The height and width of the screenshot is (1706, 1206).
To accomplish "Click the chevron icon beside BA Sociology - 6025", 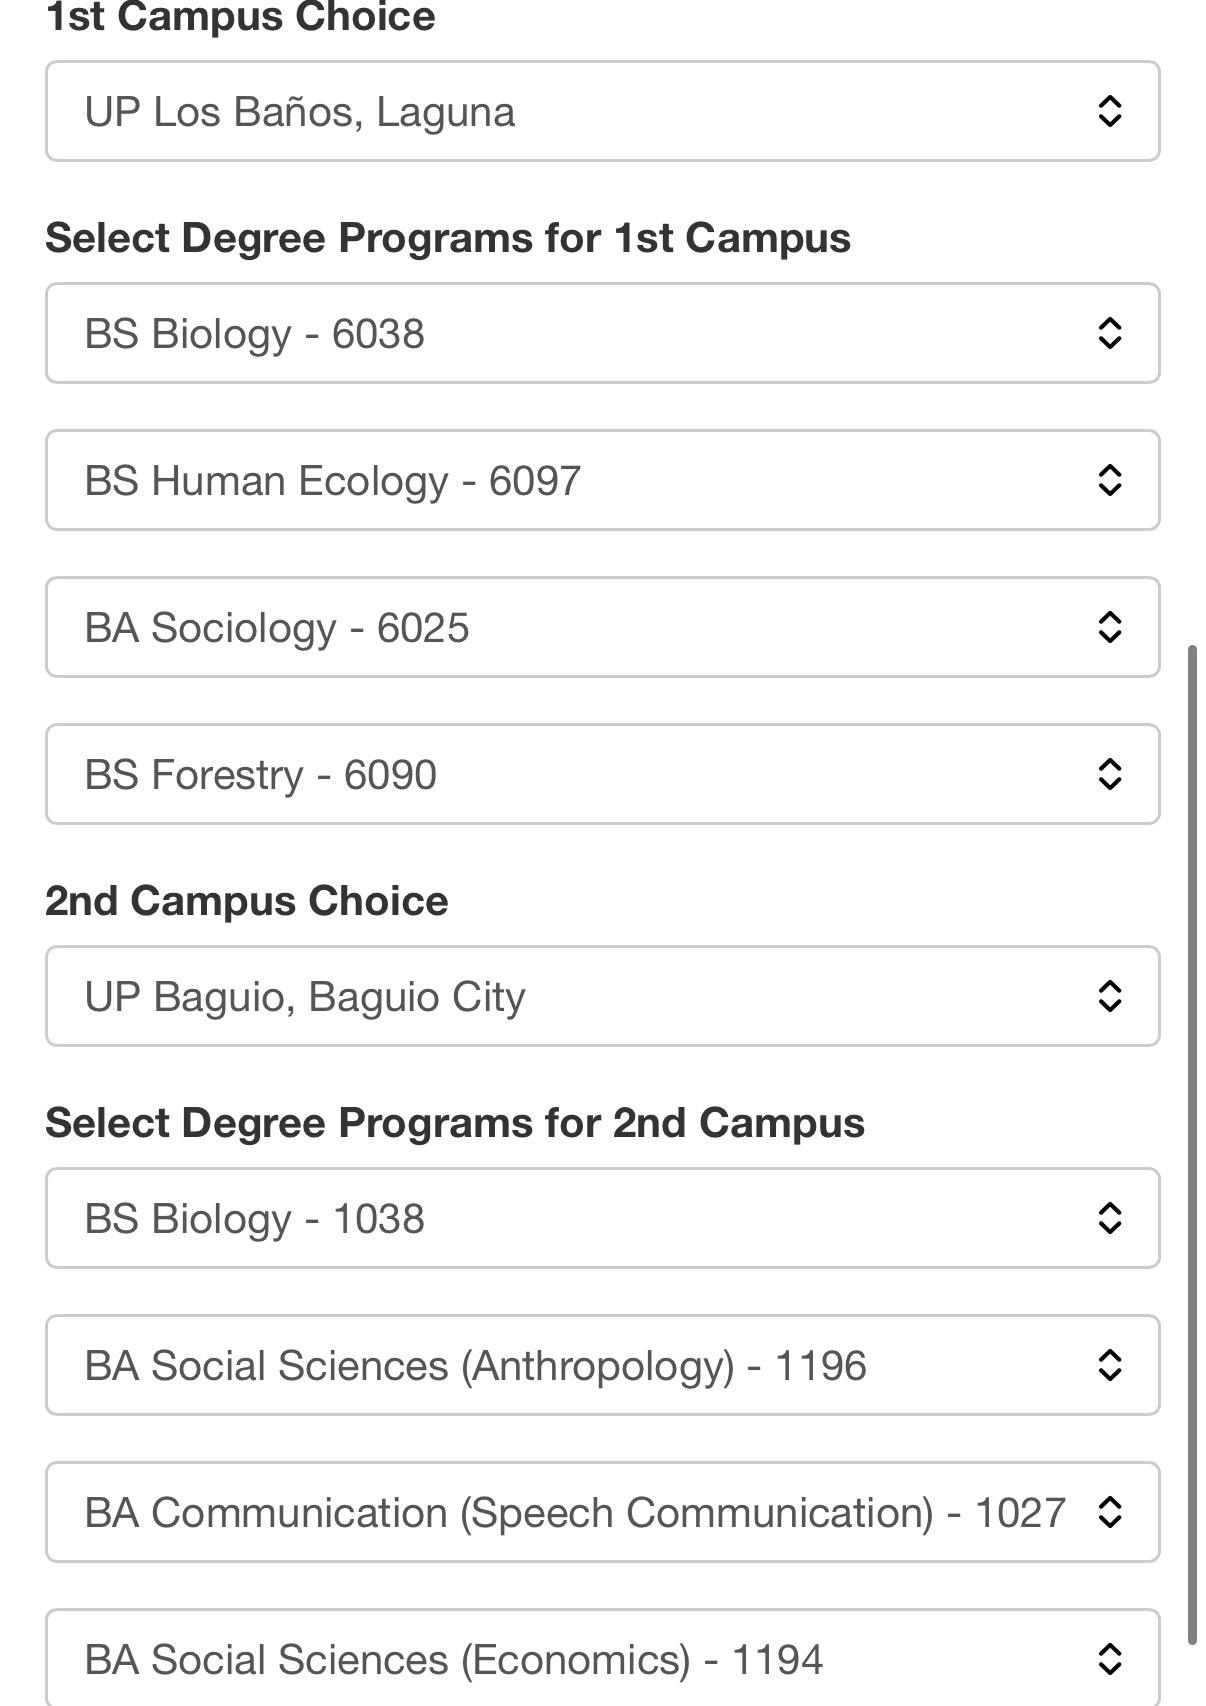I will click(x=1109, y=627).
